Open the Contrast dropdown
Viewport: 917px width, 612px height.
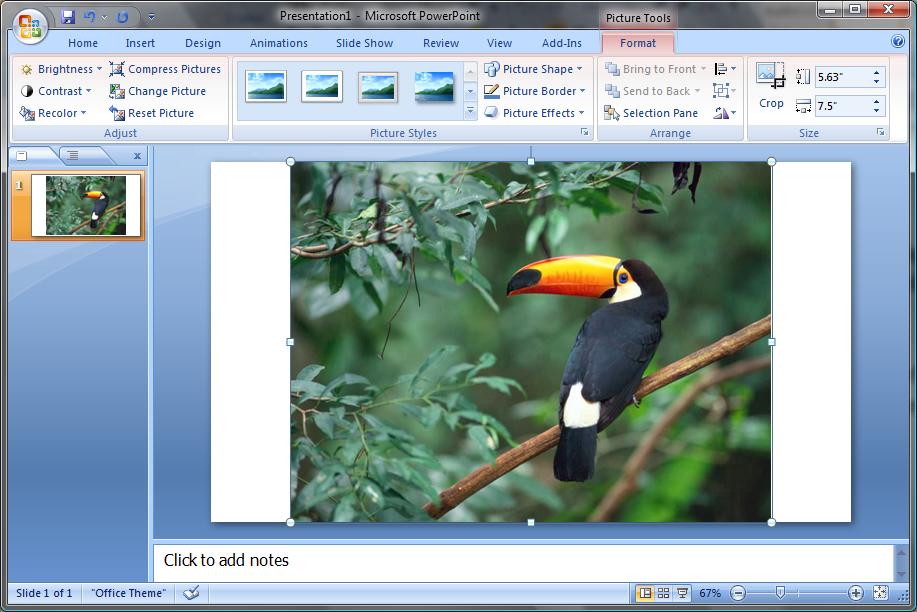pyautogui.click(x=56, y=91)
